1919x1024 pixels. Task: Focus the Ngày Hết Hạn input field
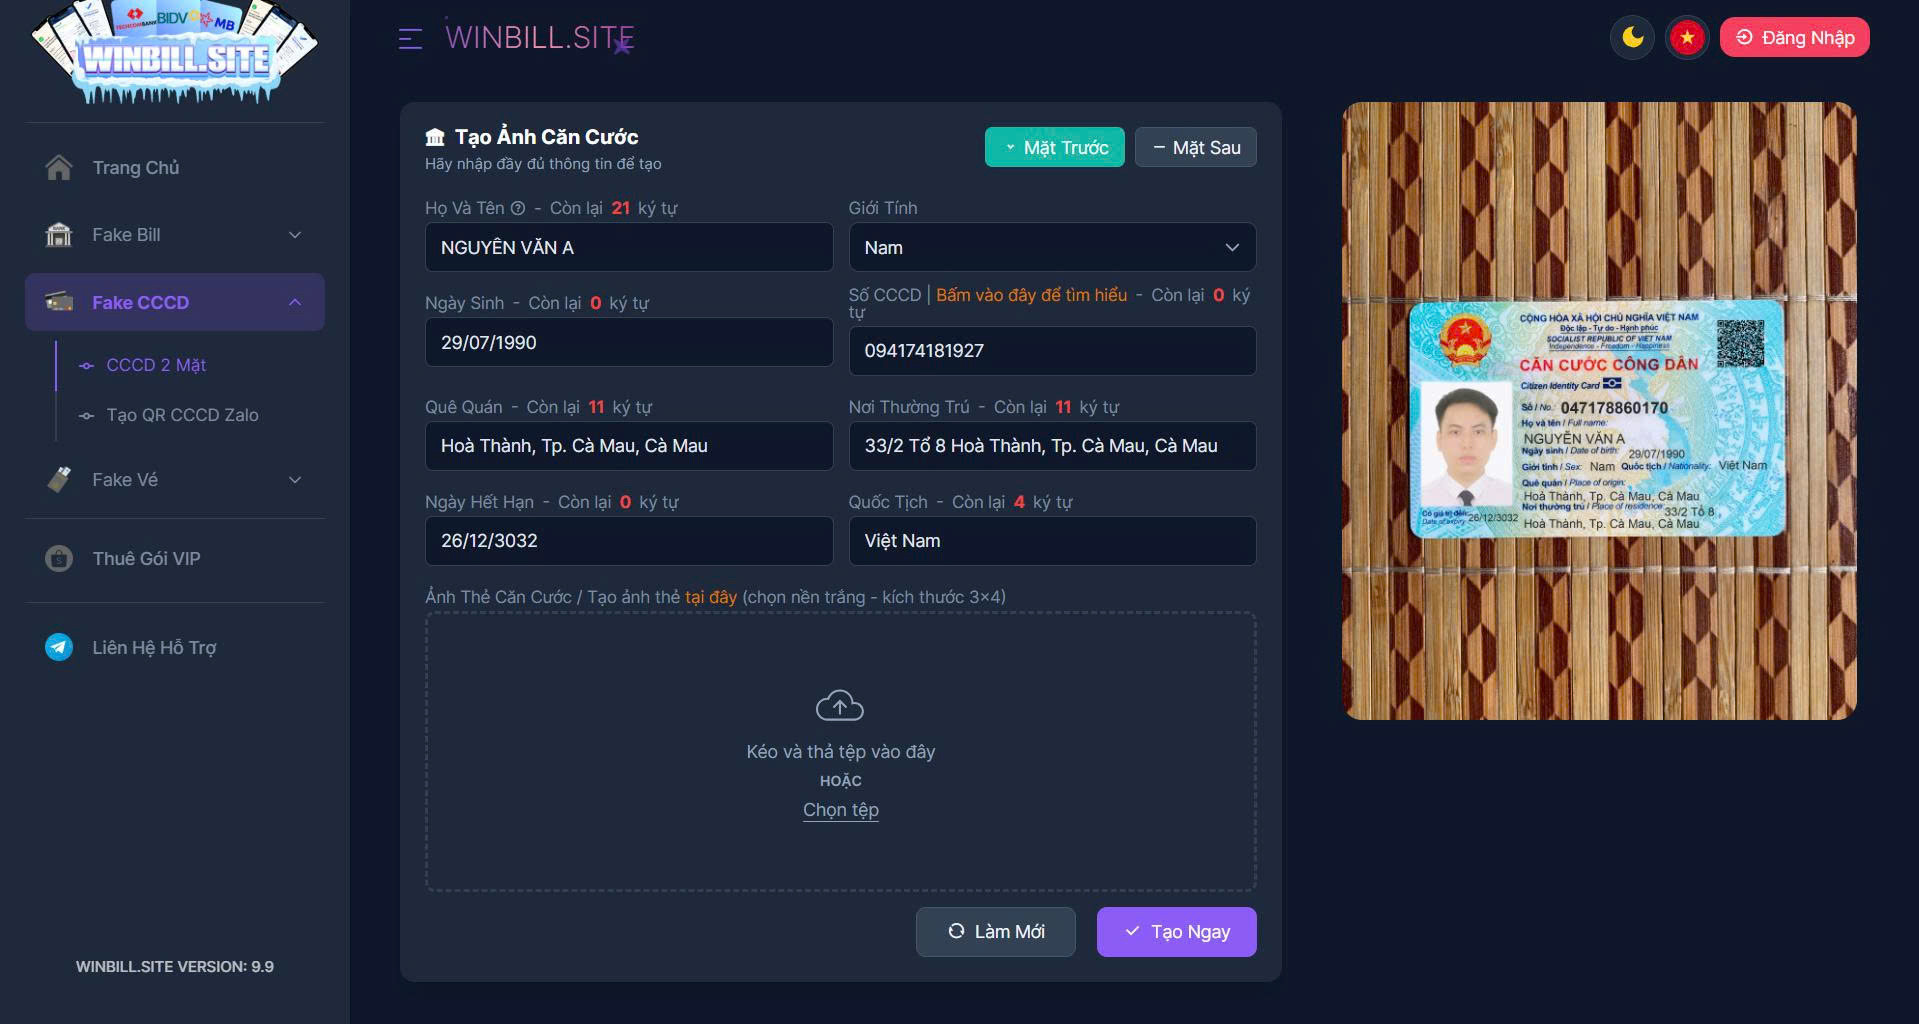[x=629, y=541]
